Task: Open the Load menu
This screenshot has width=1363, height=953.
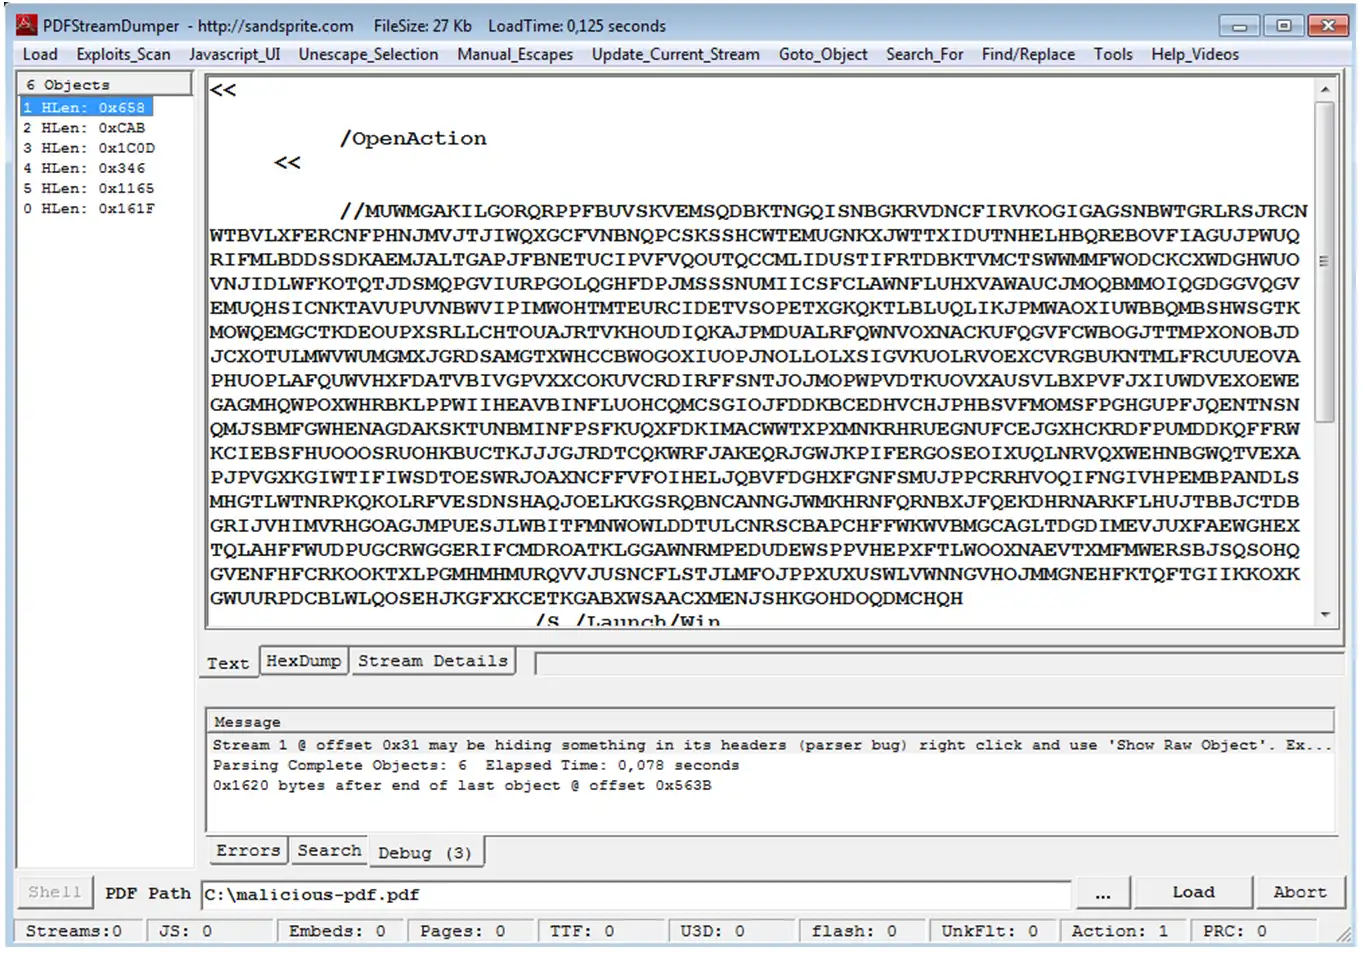Action: (x=40, y=54)
